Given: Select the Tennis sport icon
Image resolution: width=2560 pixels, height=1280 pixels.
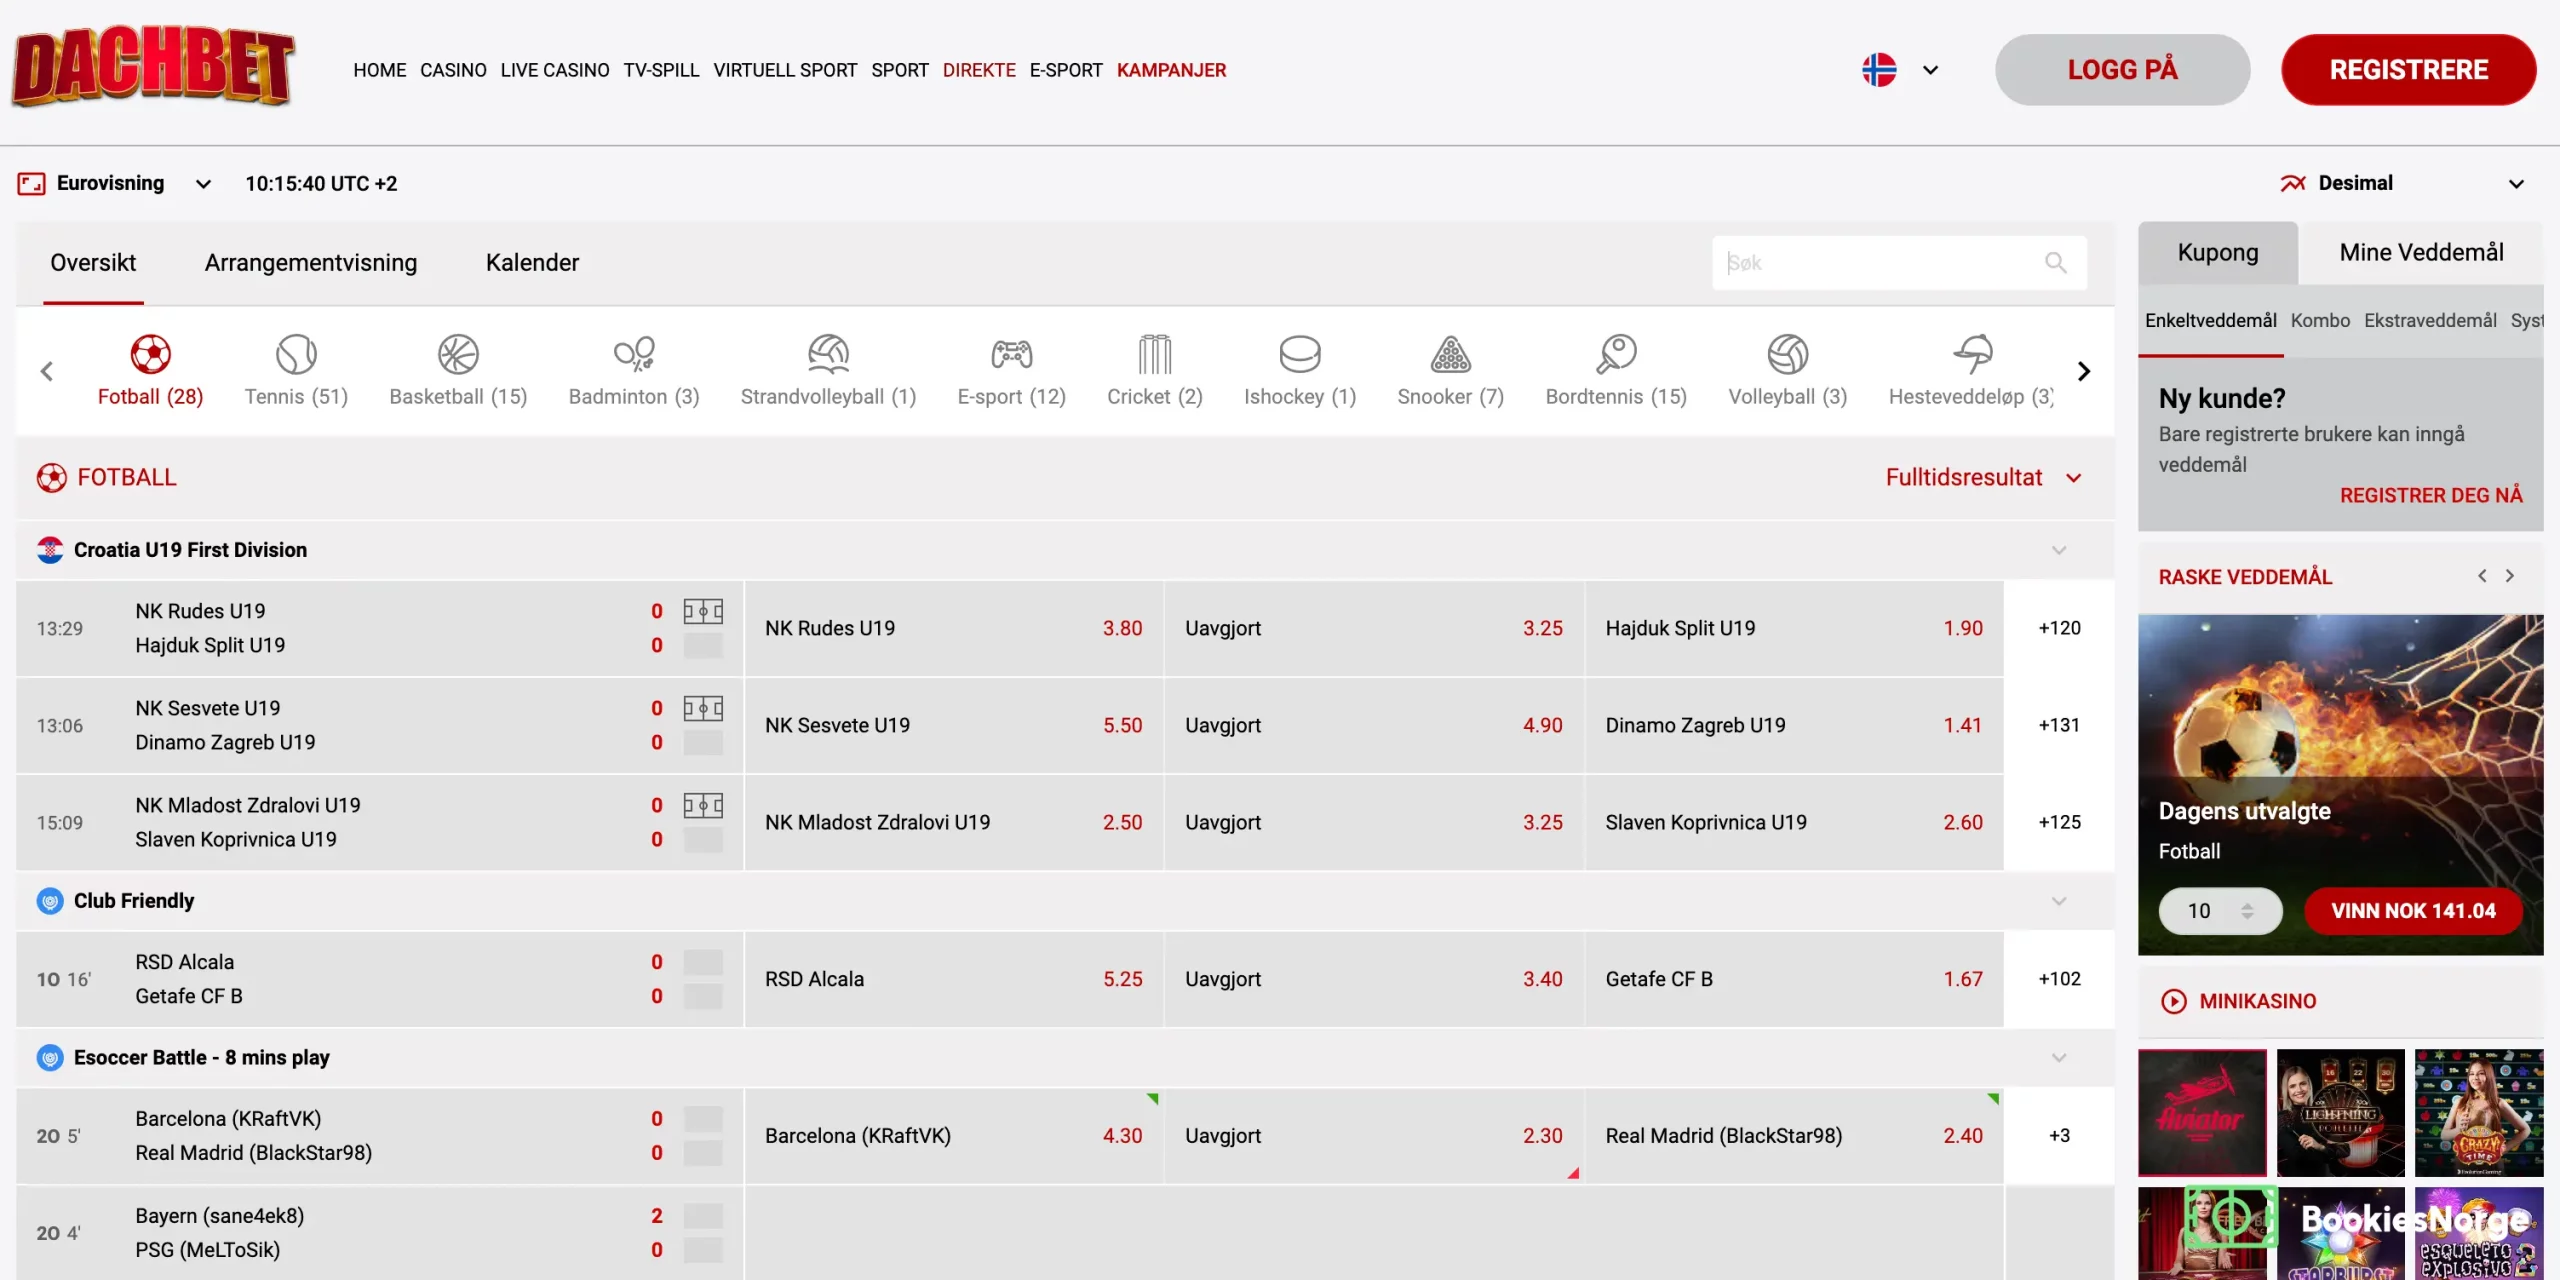Looking at the screenshot, I should tap(296, 354).
